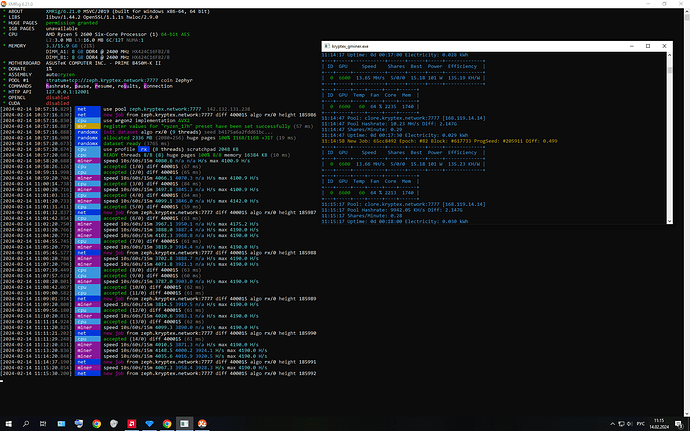The width and height of the screenshot is (690, 431).
Task: Click the 'permission granted' huge pages text
Action: [72, 23]
